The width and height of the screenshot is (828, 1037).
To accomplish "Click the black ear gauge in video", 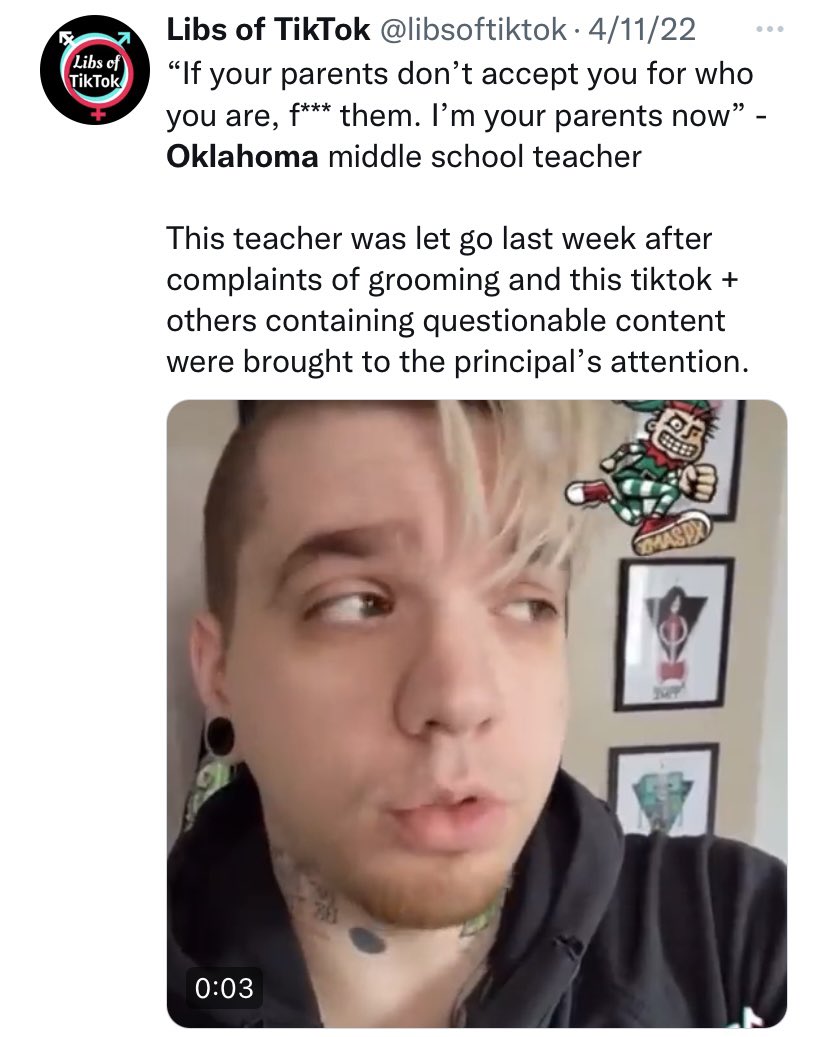I will coord(220,736).
